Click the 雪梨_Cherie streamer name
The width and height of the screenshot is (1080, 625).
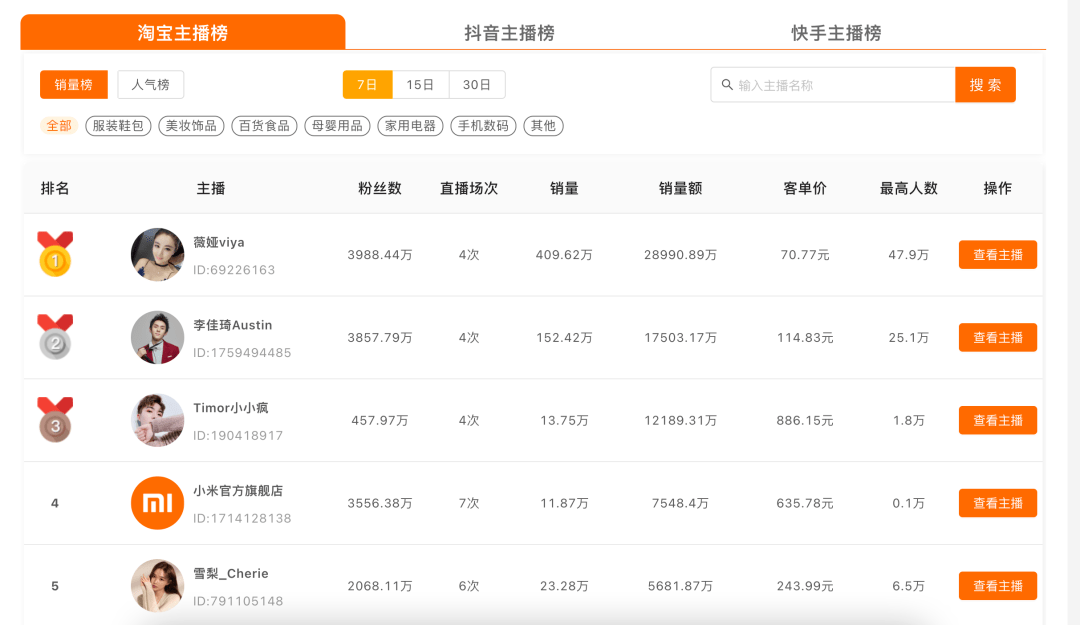point(231,573)
